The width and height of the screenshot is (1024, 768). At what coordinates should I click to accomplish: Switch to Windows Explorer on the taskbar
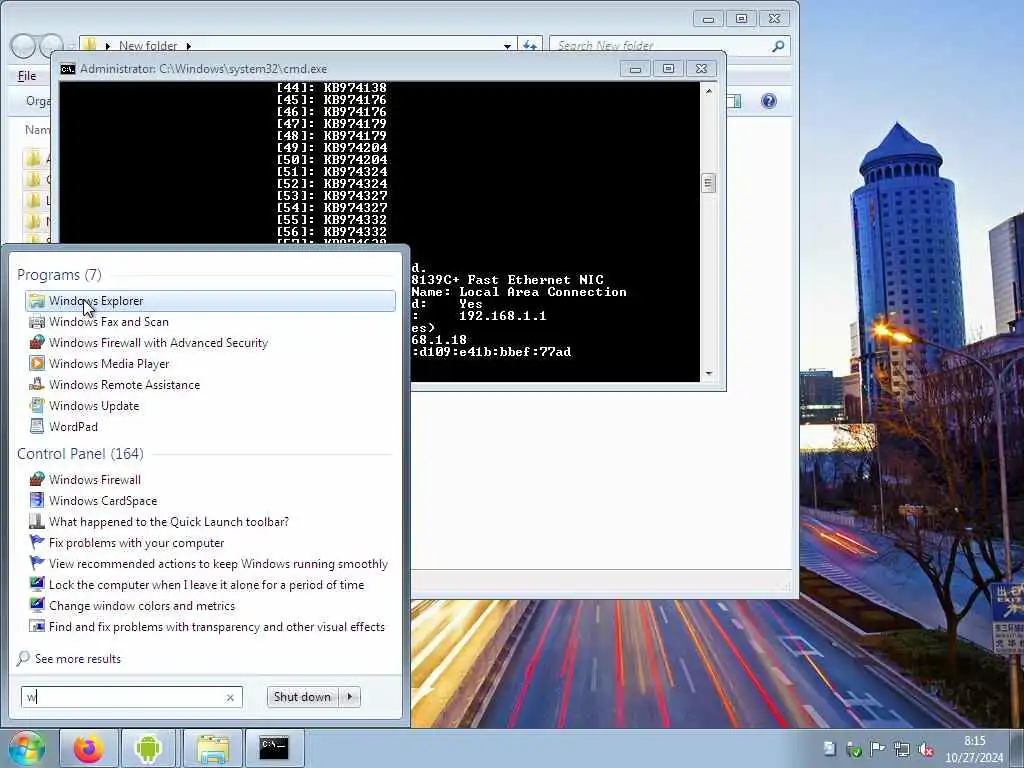[213, 748]
